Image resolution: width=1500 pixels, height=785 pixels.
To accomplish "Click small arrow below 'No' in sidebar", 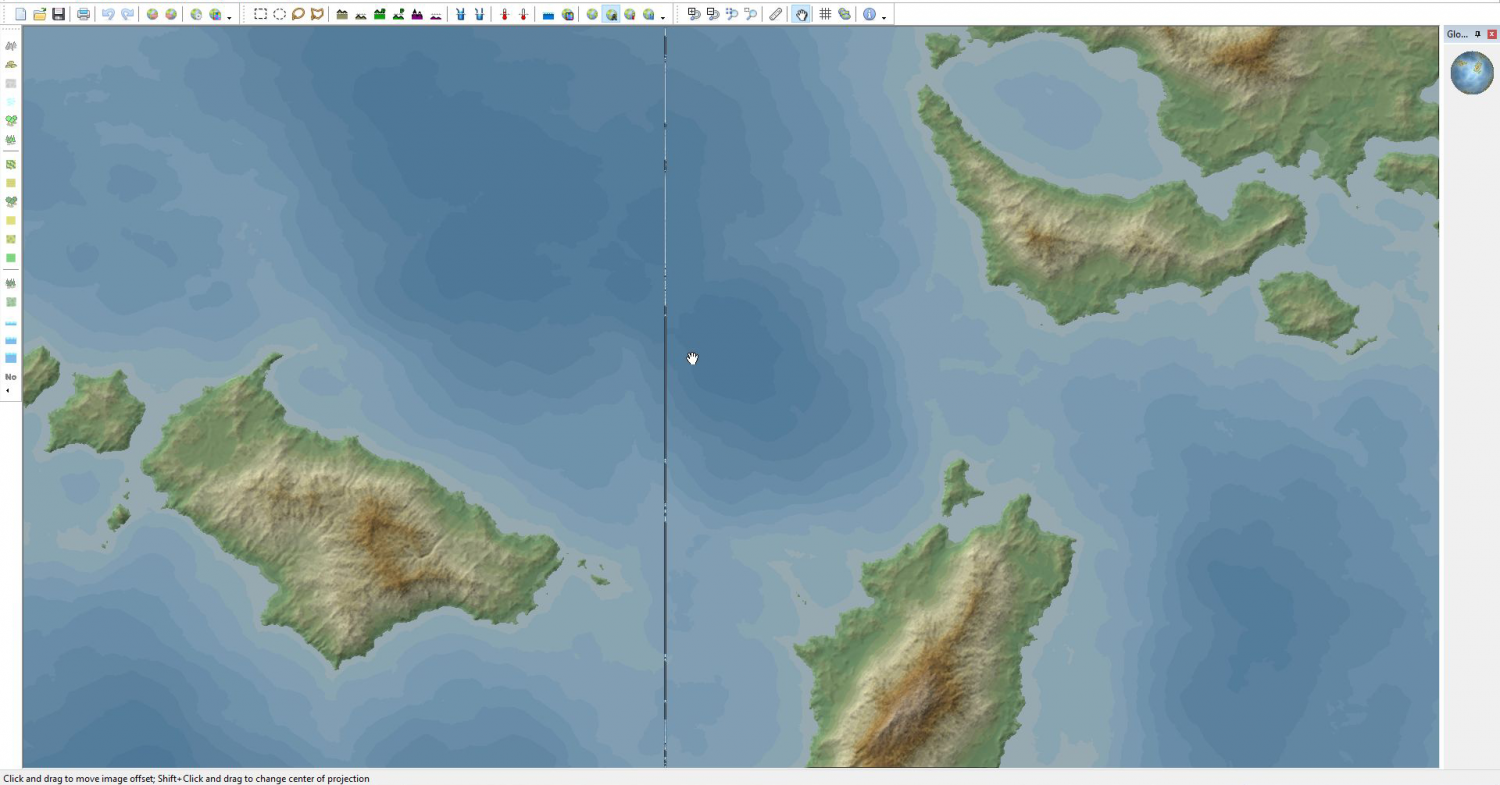I will pos(8,390).
